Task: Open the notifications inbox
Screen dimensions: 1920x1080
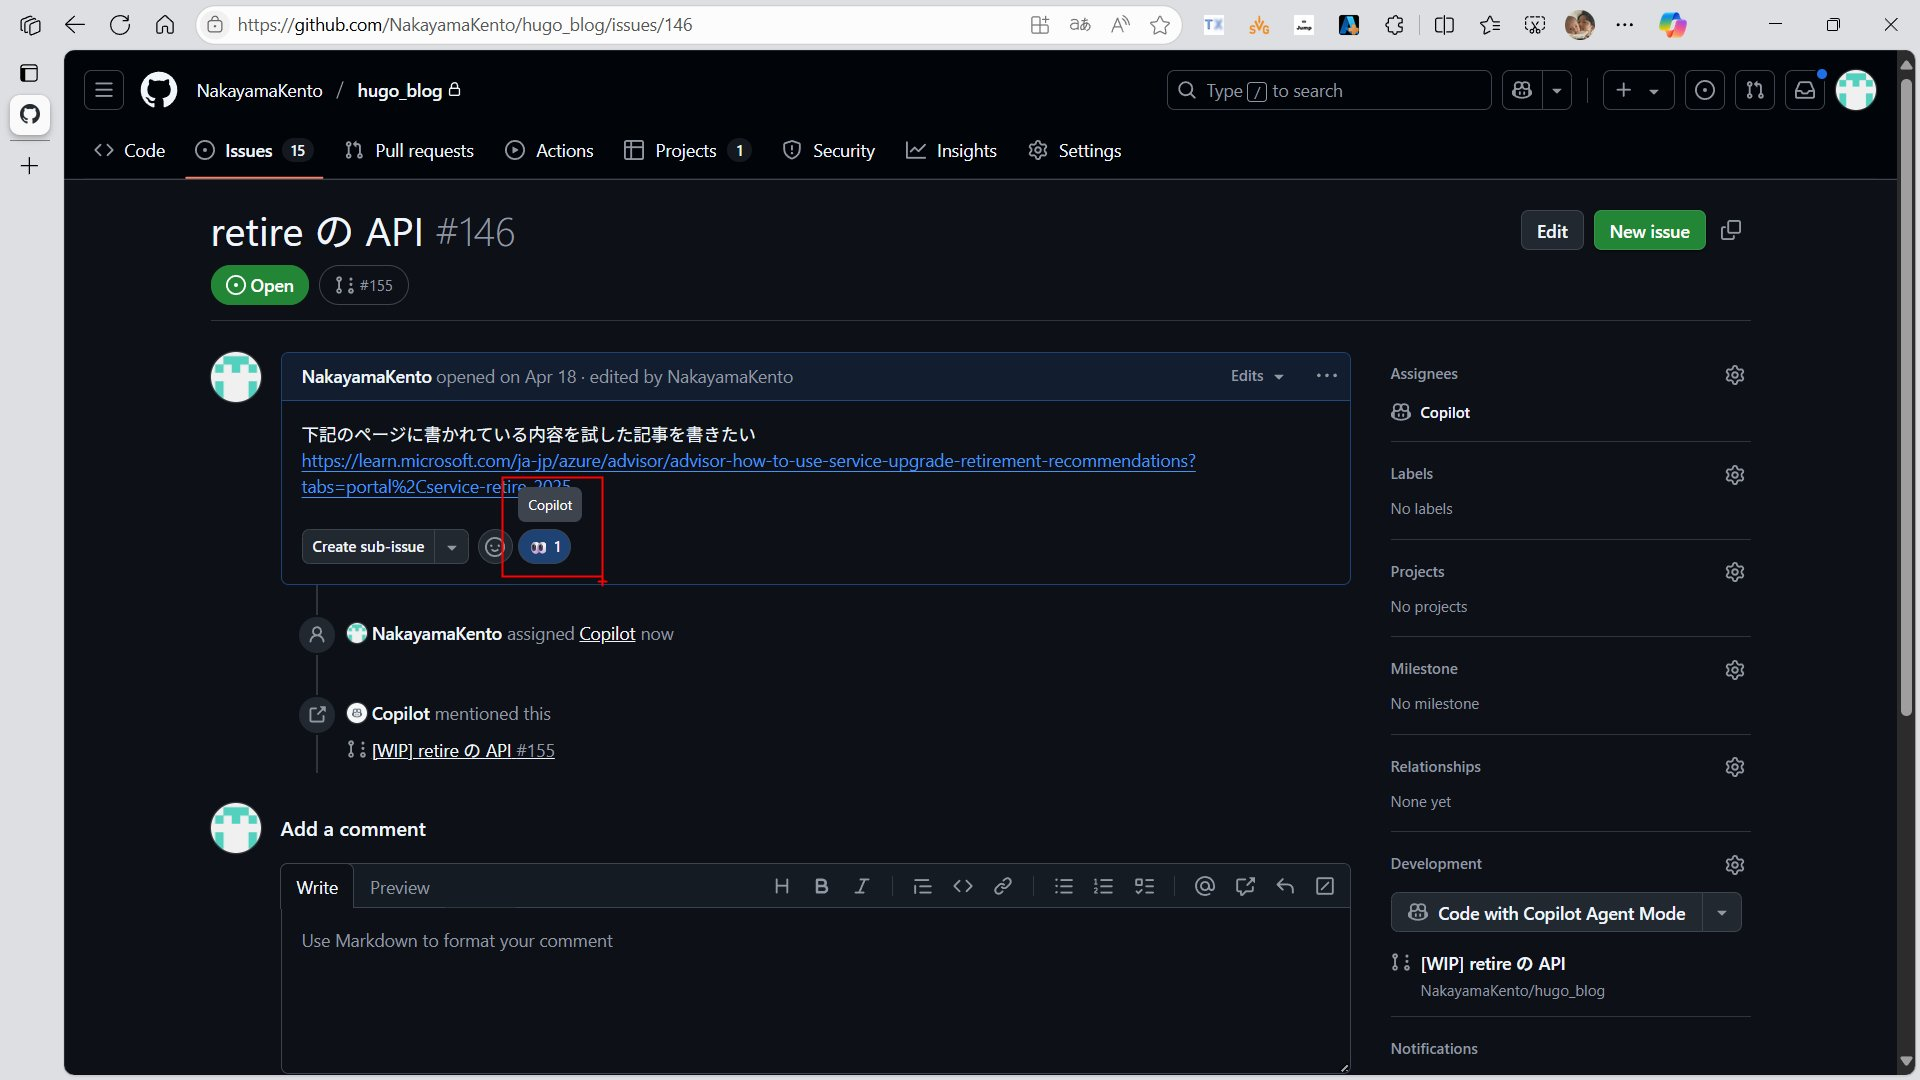Action: (1804, 90)
